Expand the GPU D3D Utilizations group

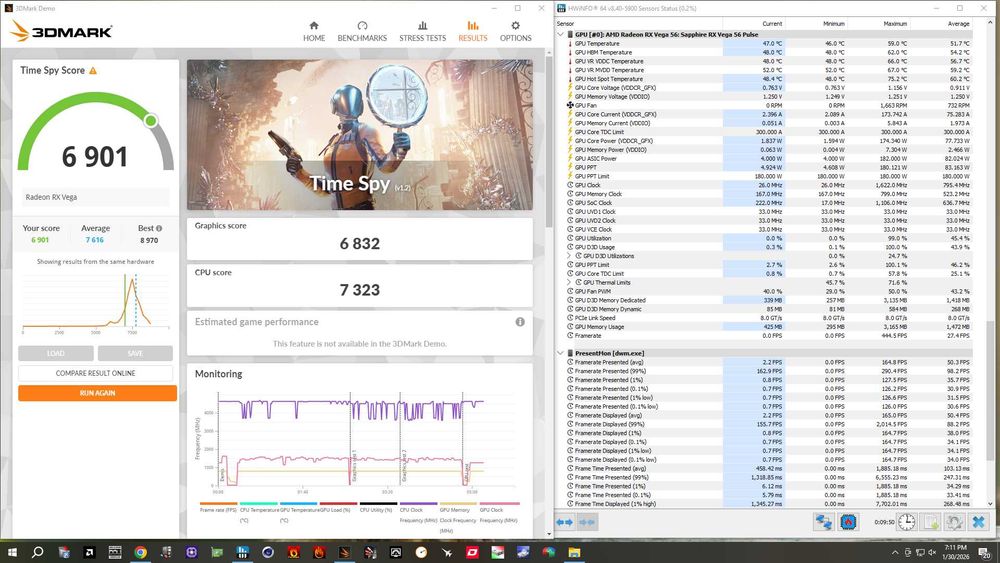(569, 256)
